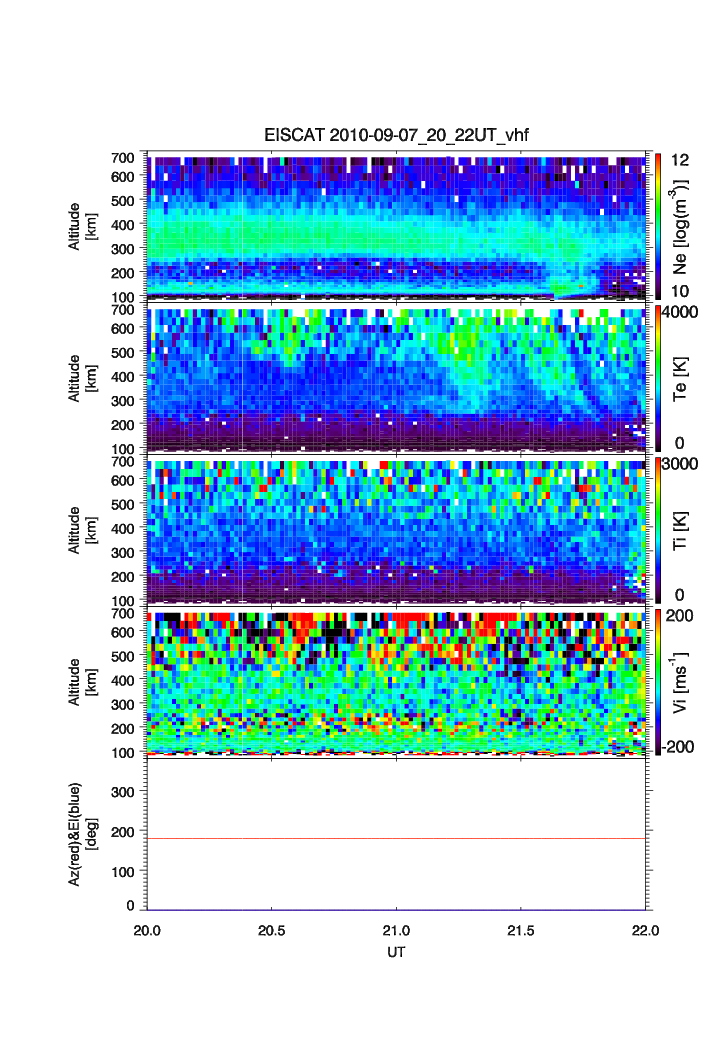Click the UT x-axis label
Viewport: 708px width, 1062px height.
pyautogui.click(x=397, y=952)
